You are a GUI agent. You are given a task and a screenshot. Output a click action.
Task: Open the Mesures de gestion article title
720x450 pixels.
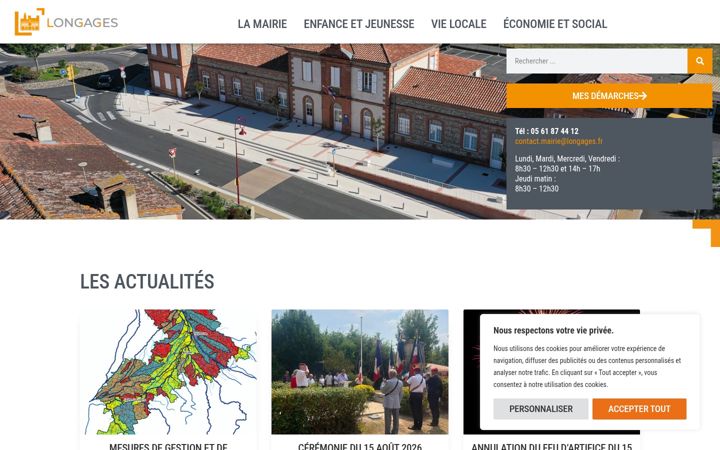tap(168, 446)
